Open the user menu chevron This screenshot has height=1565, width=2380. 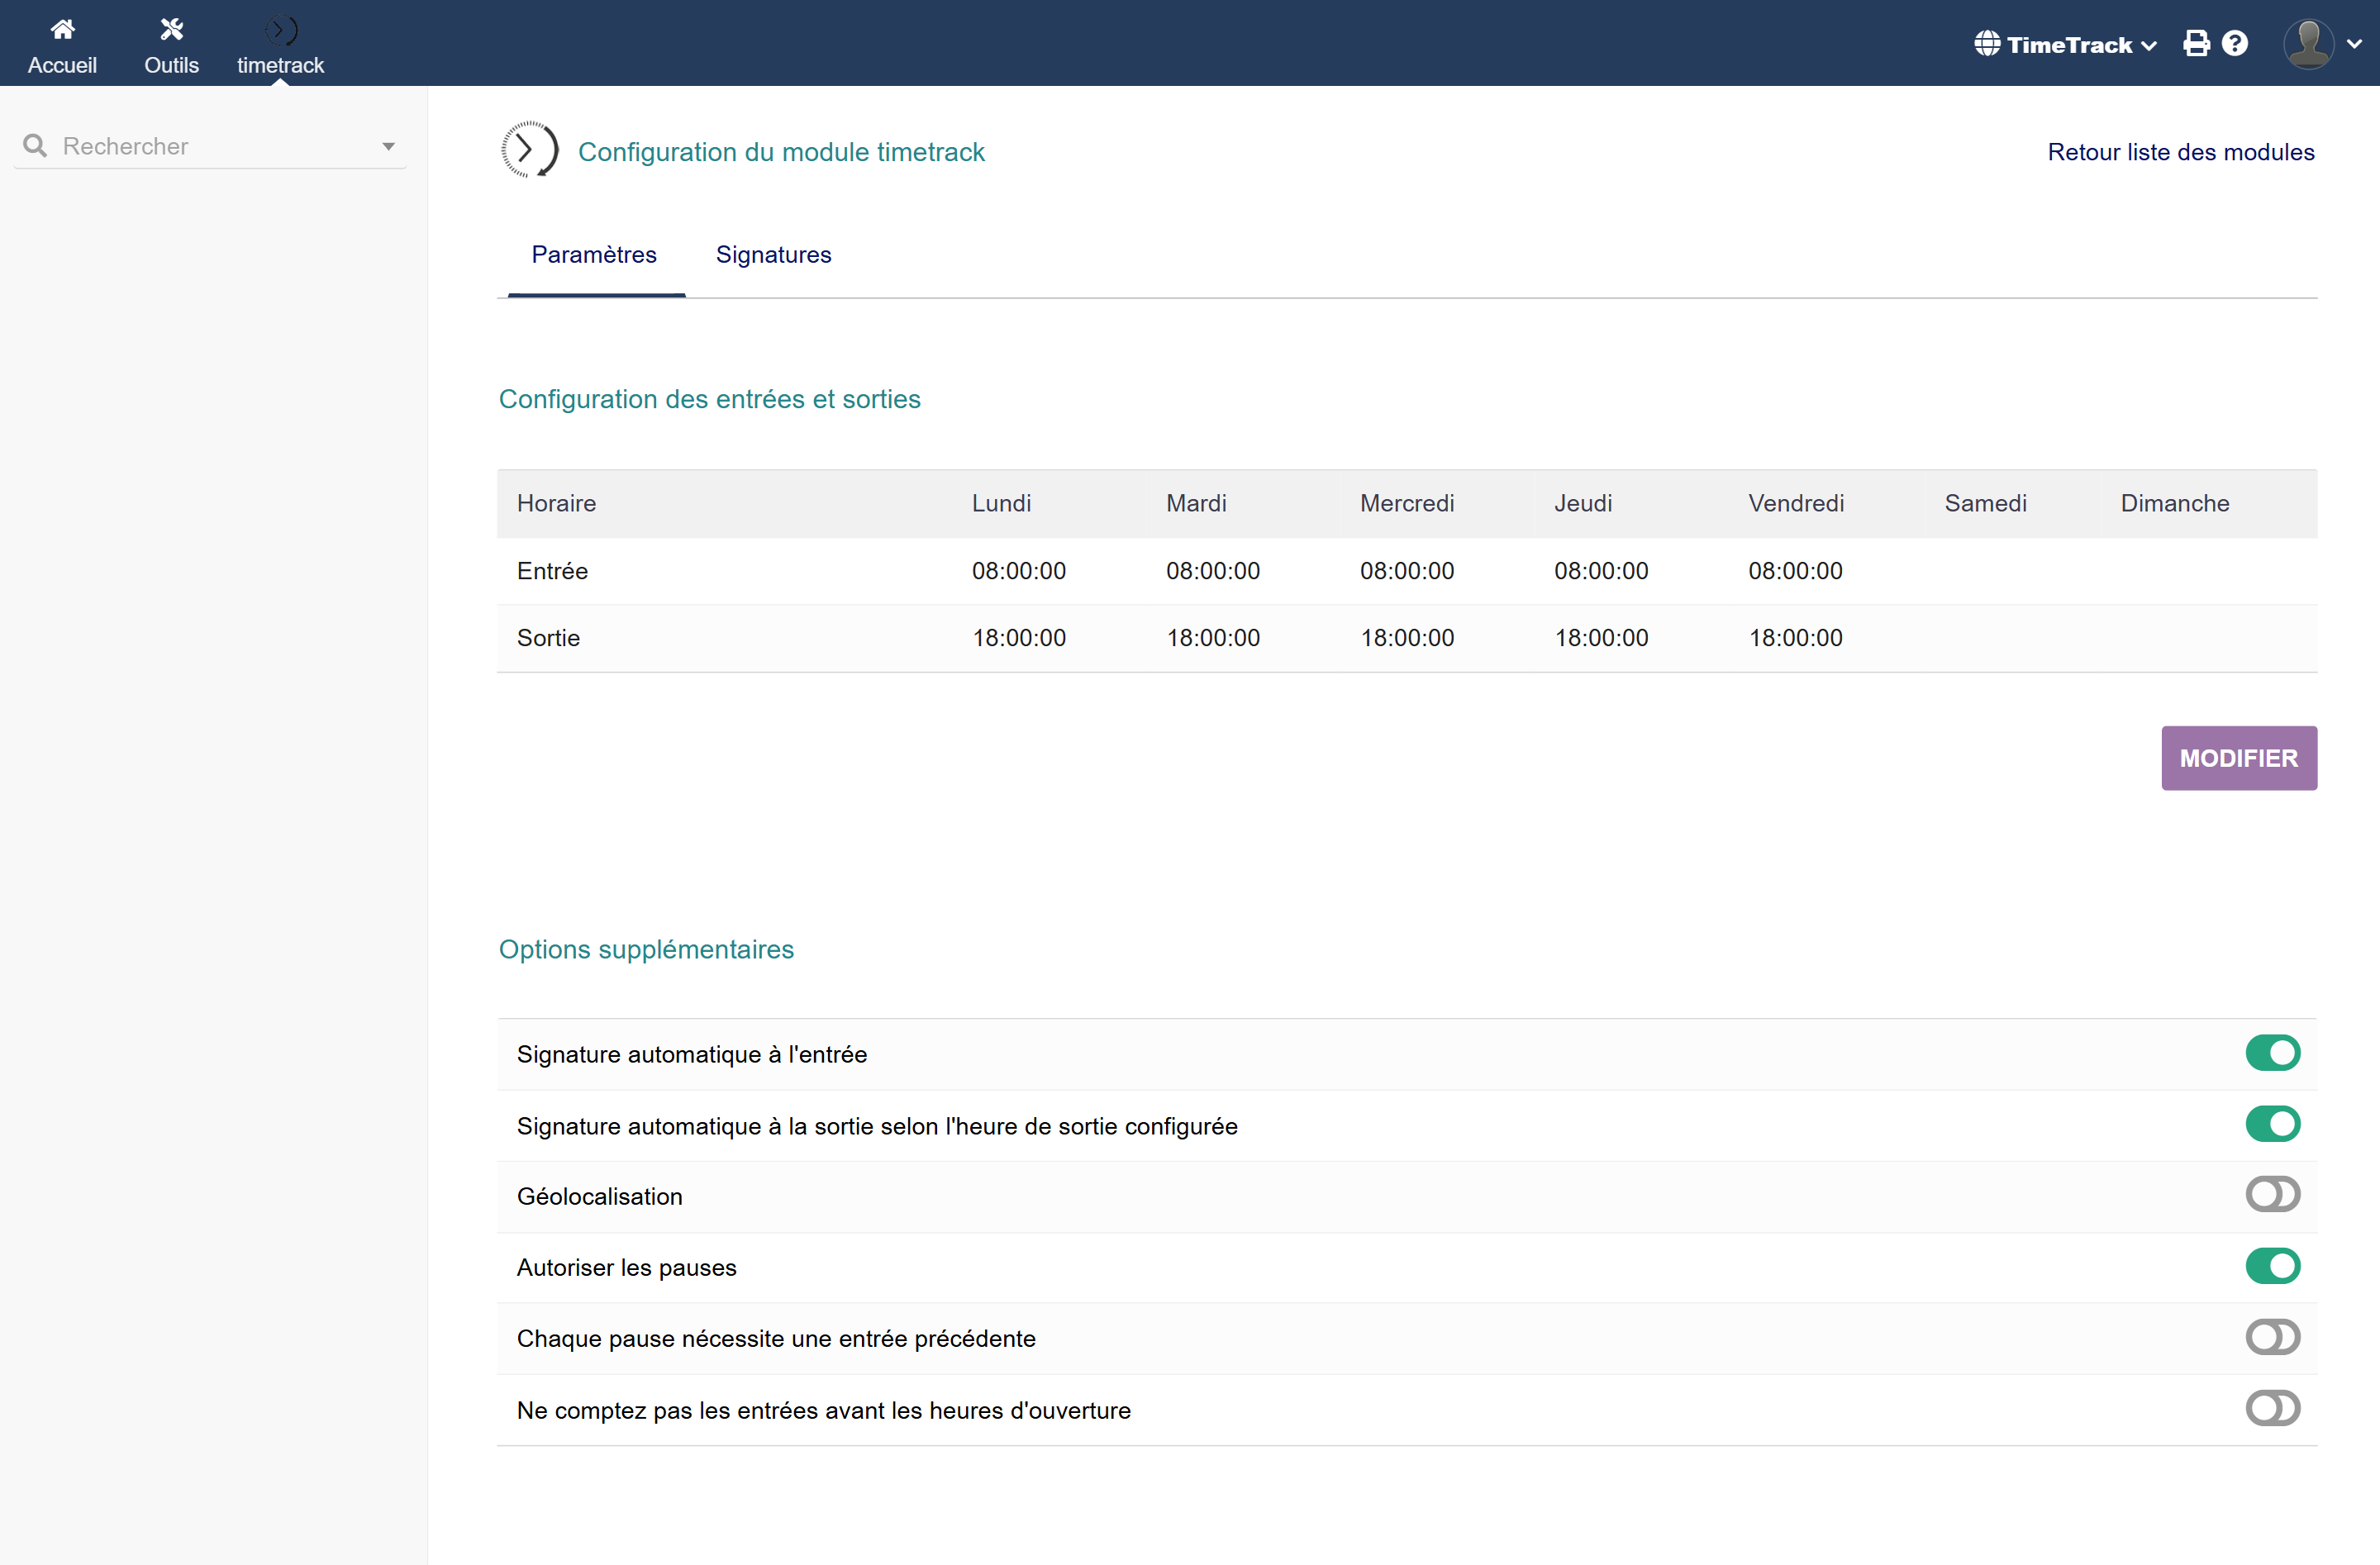click(2355, 44)
